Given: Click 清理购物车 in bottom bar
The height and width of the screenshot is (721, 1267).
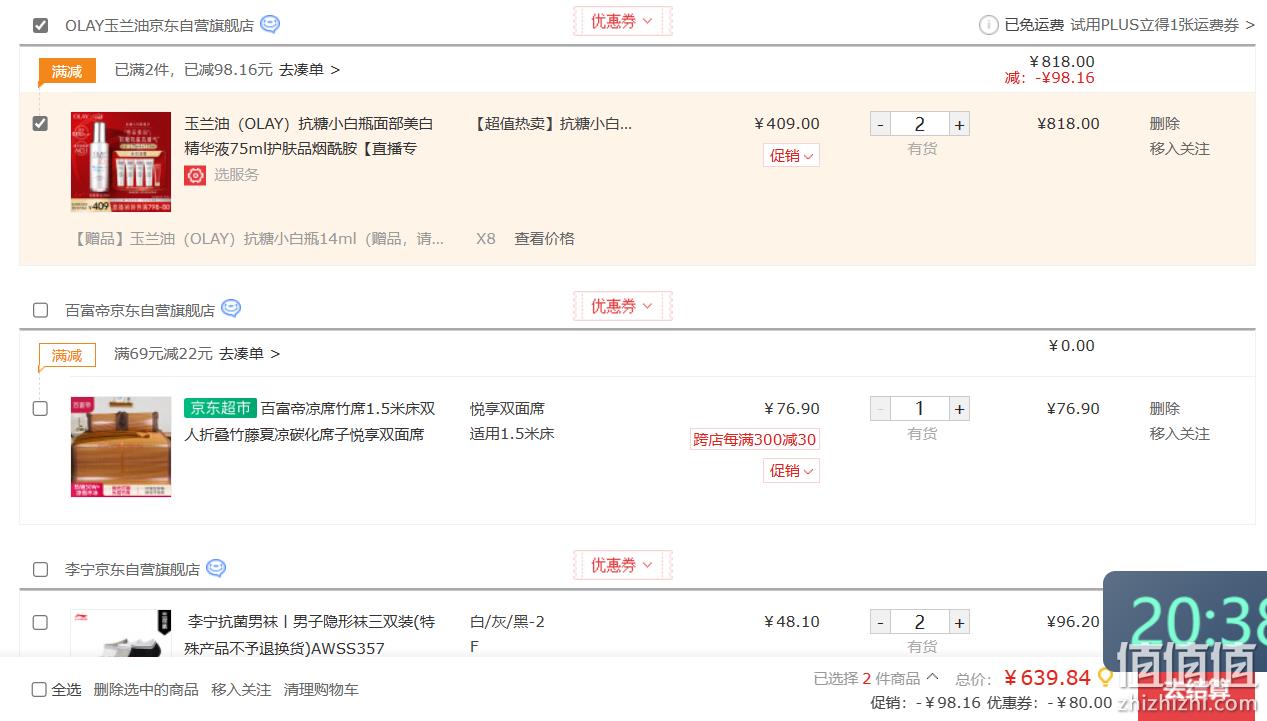Looking at the screenshot, I should [x=321, y=690].
